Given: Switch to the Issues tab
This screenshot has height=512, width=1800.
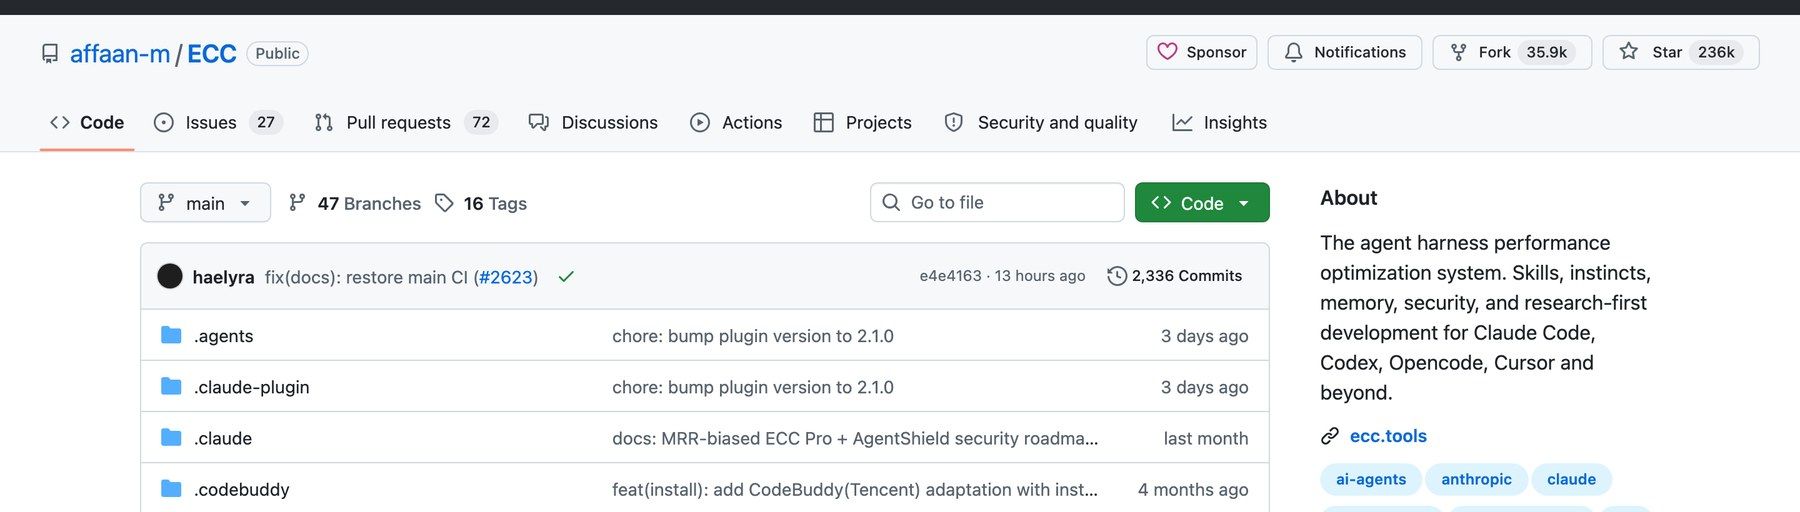Looking at the screenshot, I should 218,123.
